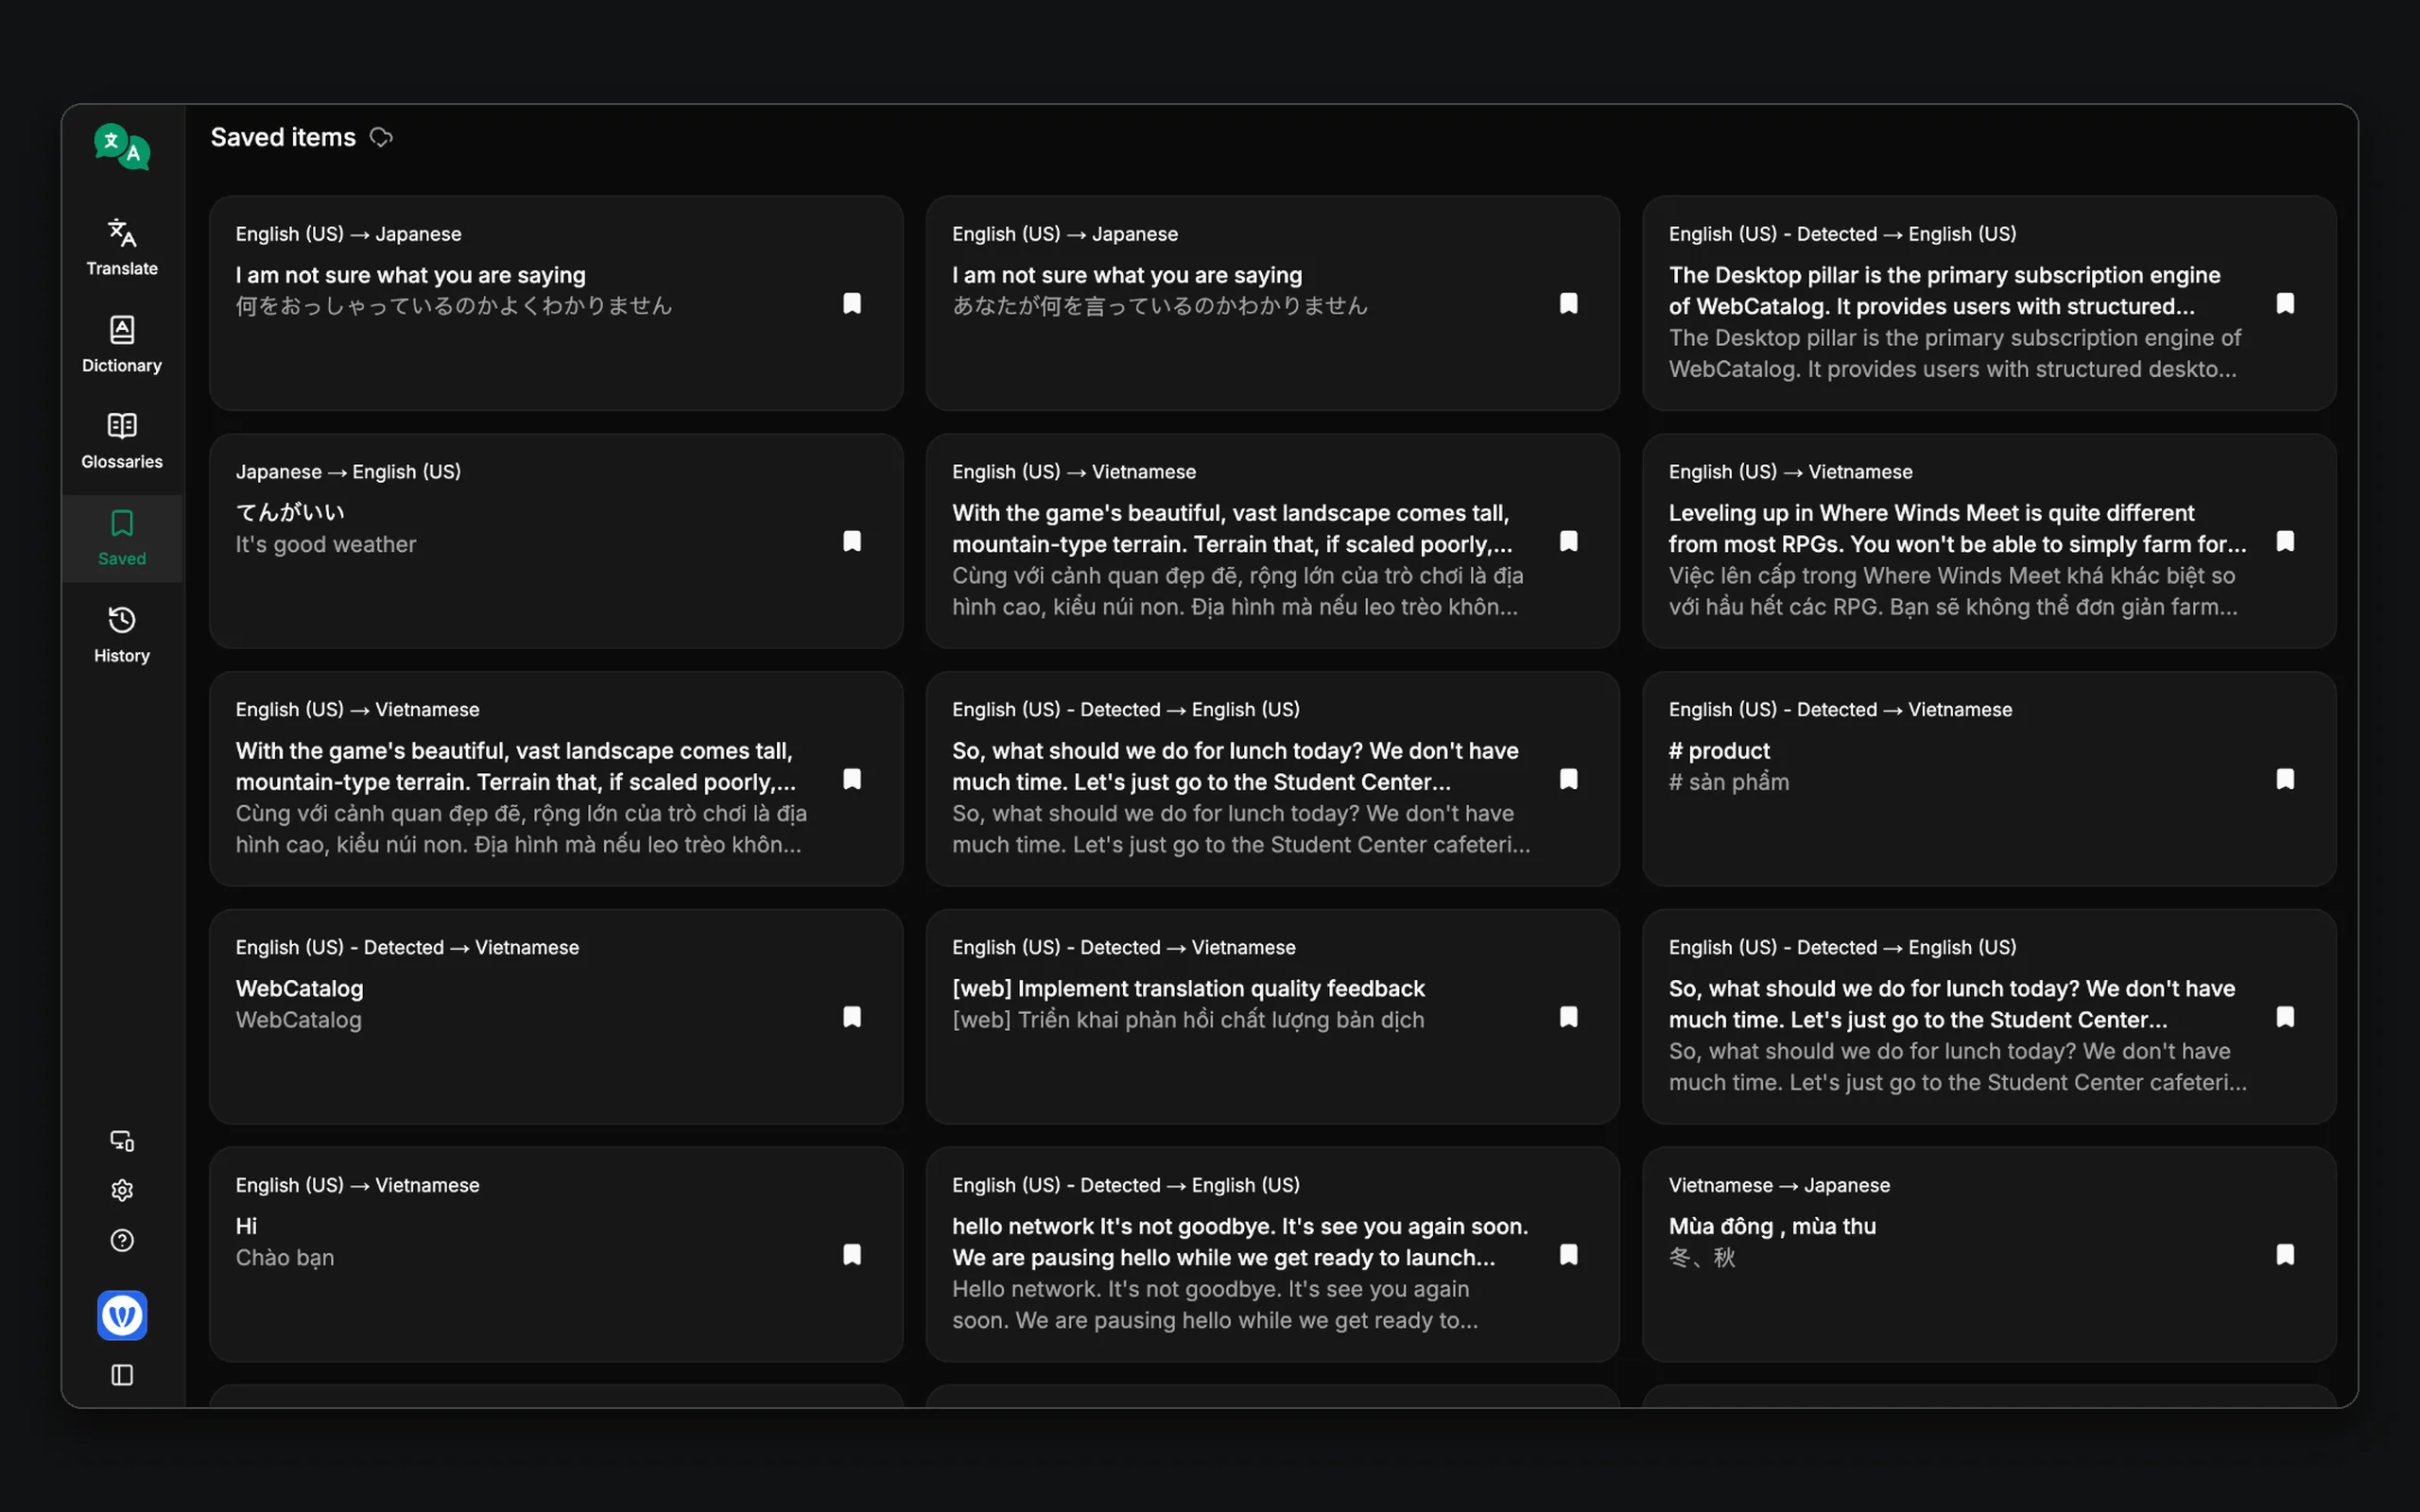Unsave the 'It's good weather' bookmark

852,541
